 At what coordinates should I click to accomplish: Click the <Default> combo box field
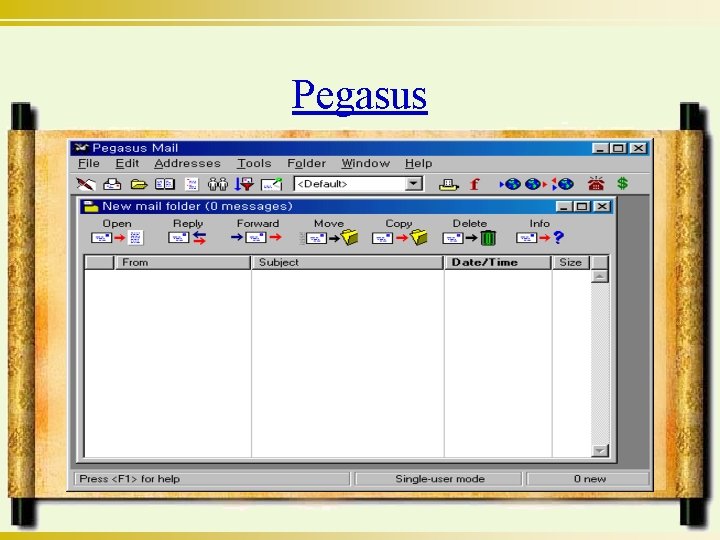(x=358, y=184)
